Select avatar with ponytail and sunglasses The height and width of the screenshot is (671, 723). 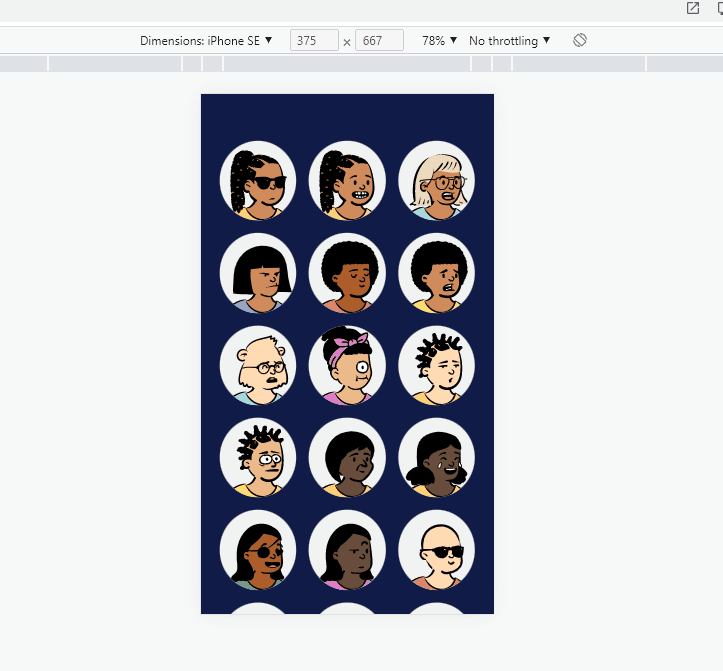[258, 181]
